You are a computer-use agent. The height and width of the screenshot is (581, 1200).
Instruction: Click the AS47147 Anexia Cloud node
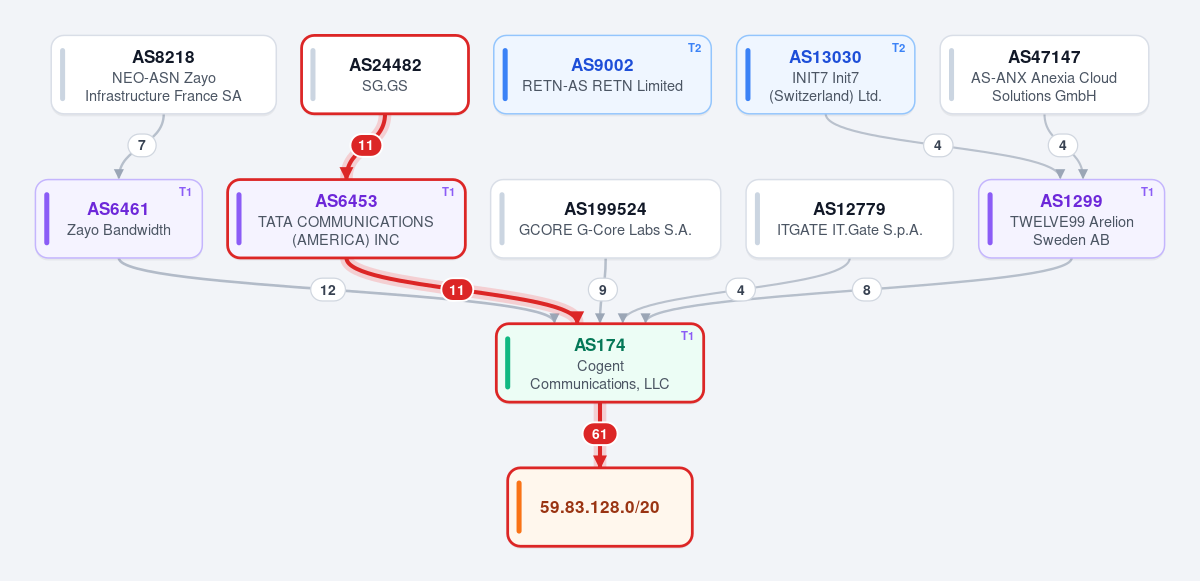1044,75
